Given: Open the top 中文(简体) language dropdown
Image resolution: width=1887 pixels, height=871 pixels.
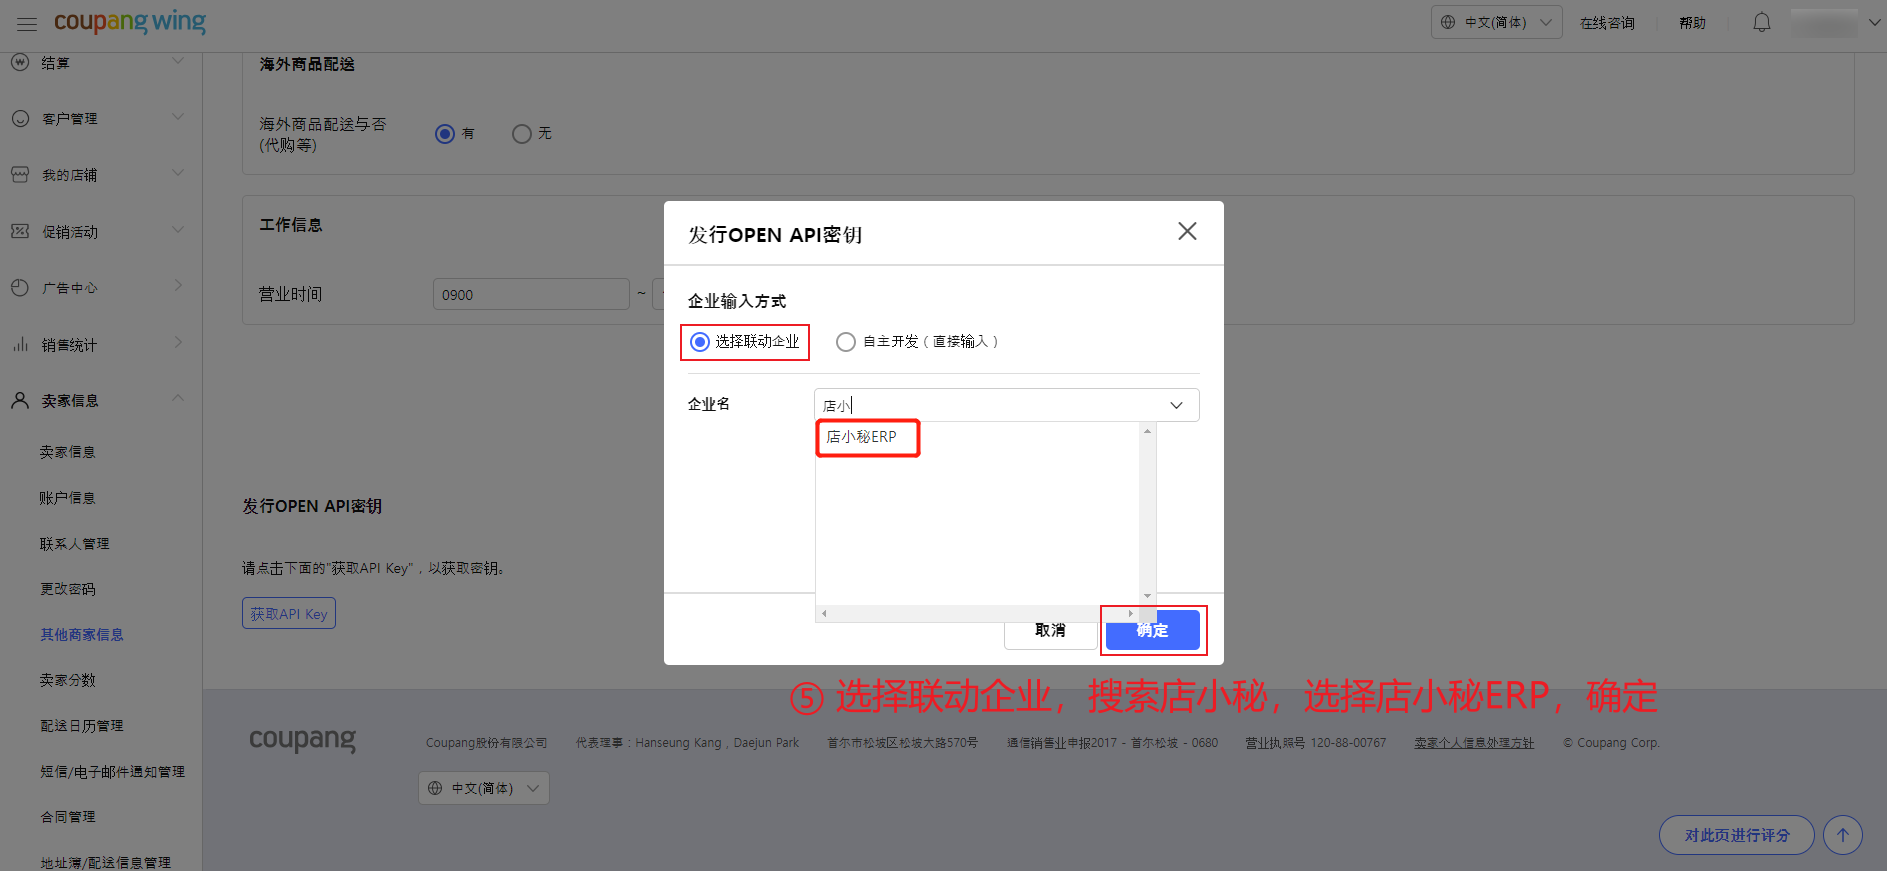Looking at the screenshot, I should click(x=1496, y=22).
